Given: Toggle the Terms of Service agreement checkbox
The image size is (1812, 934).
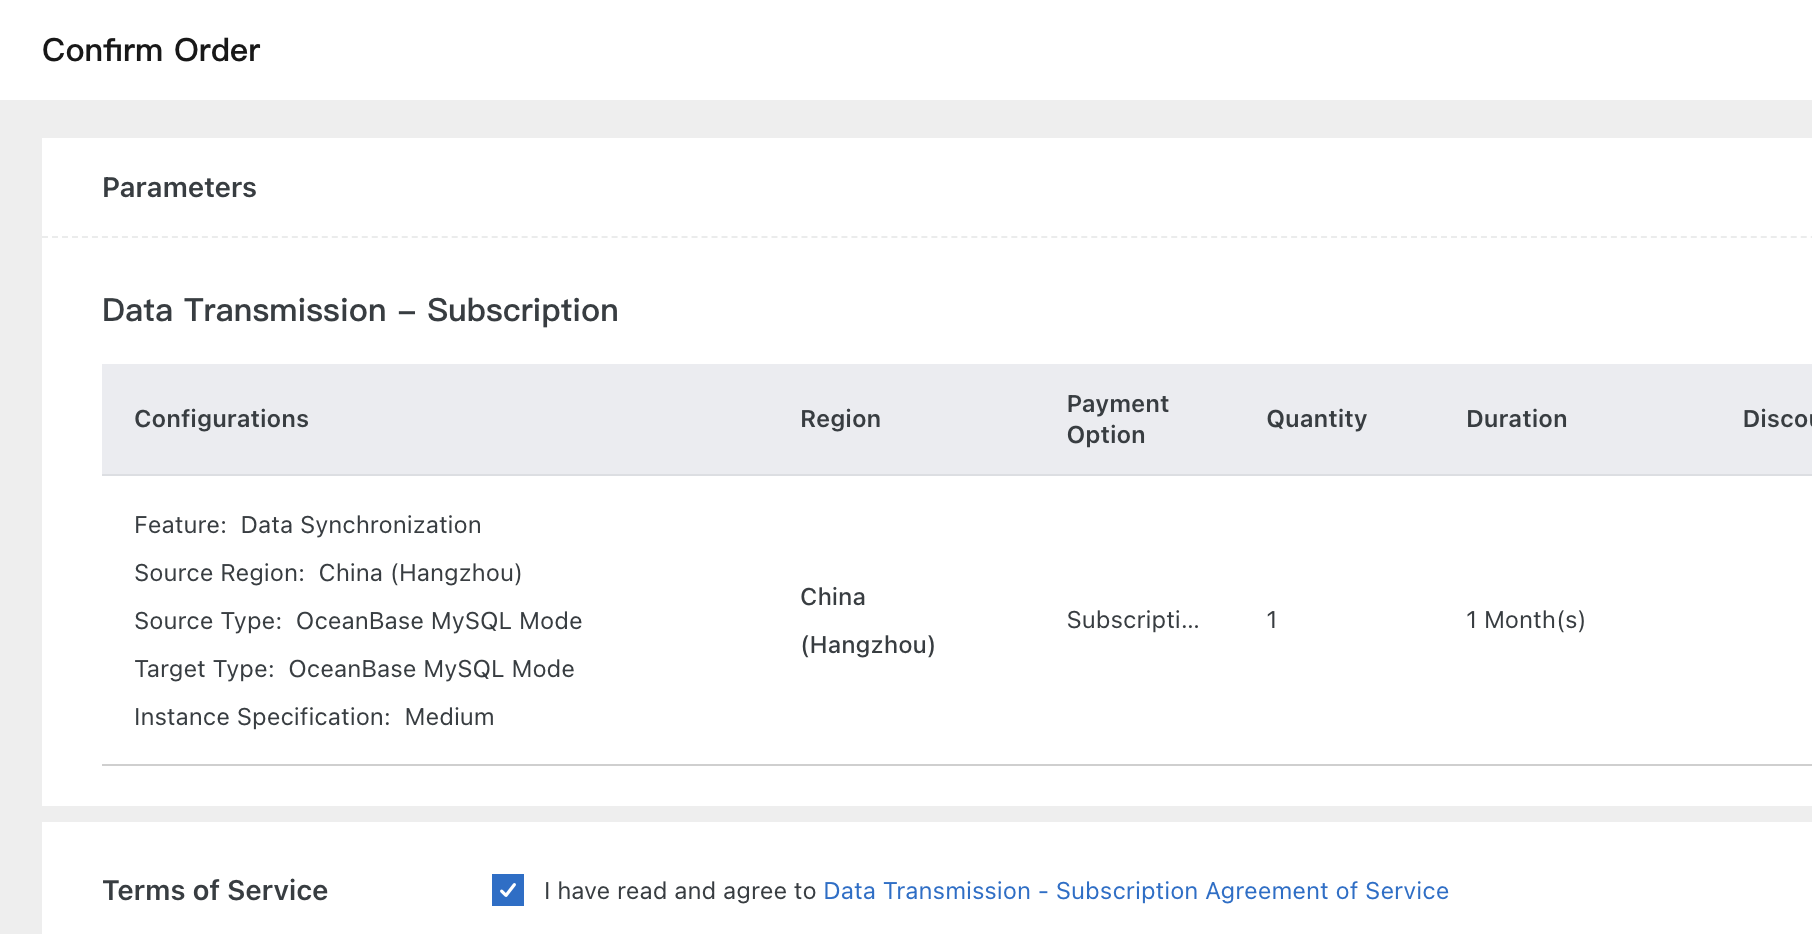Looking at the screenshot, I should 508,890.
